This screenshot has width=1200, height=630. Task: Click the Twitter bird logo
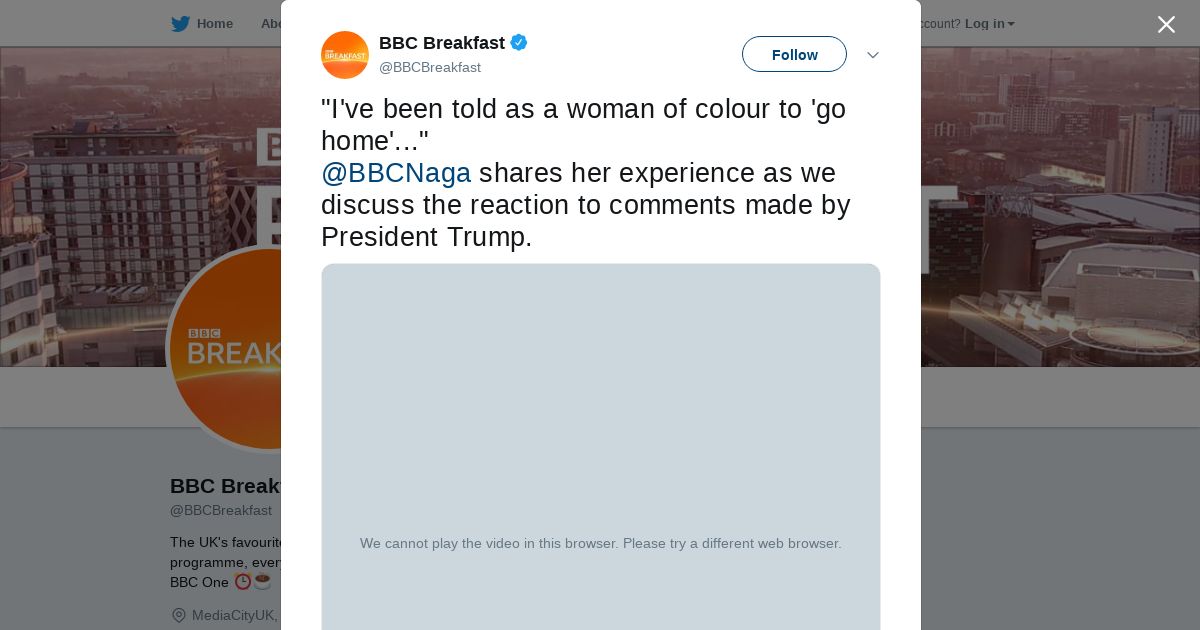coord(180,24)
